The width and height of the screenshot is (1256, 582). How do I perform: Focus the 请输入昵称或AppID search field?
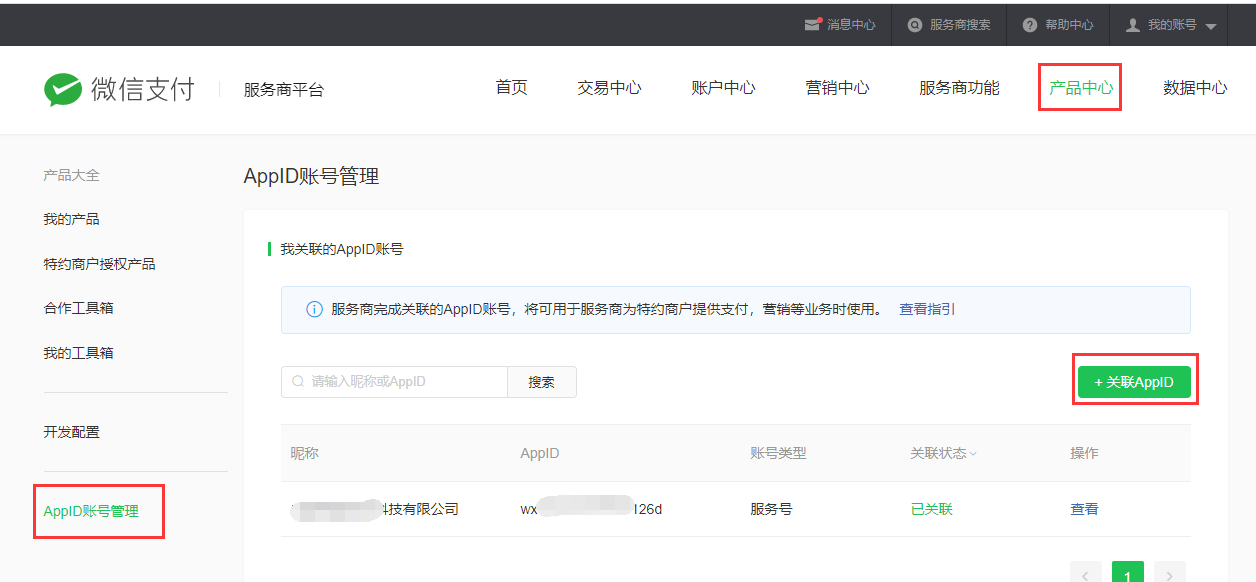tap(394, 382)
